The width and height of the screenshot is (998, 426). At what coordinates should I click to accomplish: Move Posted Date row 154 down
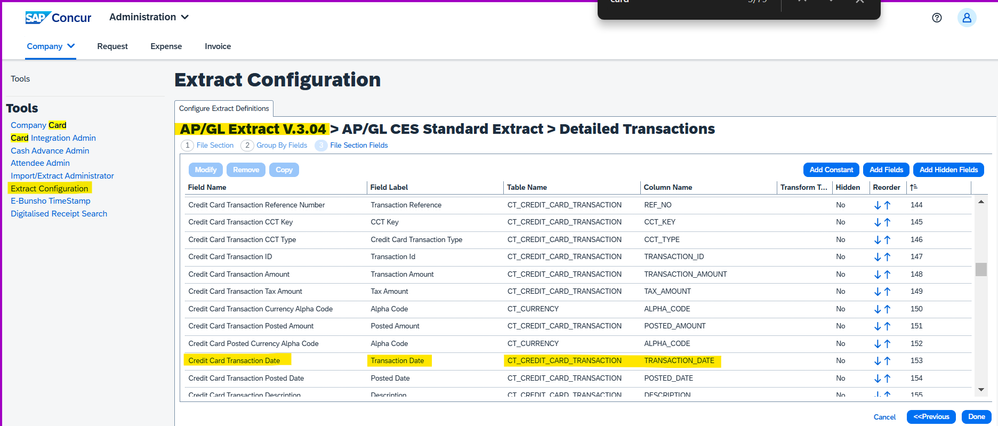tap(878, 378)
